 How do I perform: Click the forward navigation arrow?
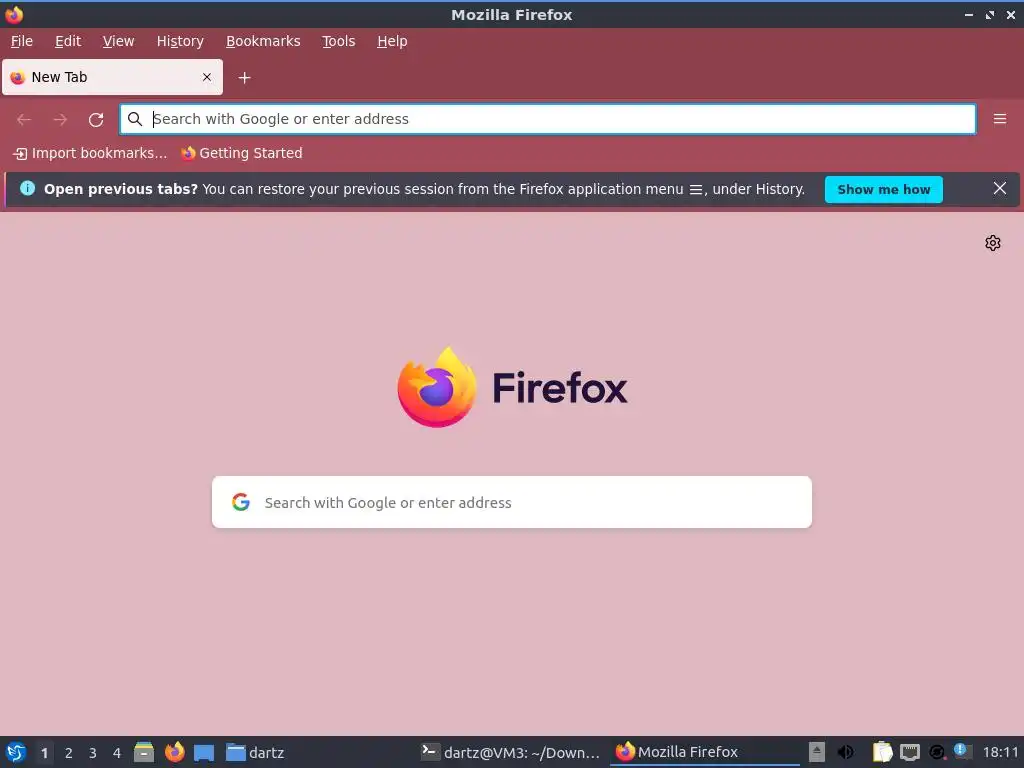[x=60, y=120]
